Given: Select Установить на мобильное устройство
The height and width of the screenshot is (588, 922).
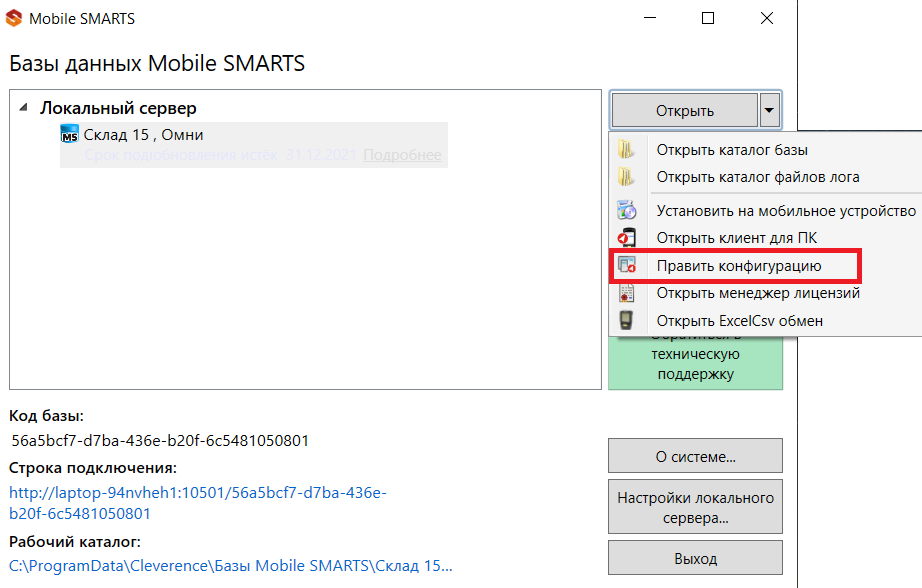Looking at the screenshot, I should coord(766,211).
